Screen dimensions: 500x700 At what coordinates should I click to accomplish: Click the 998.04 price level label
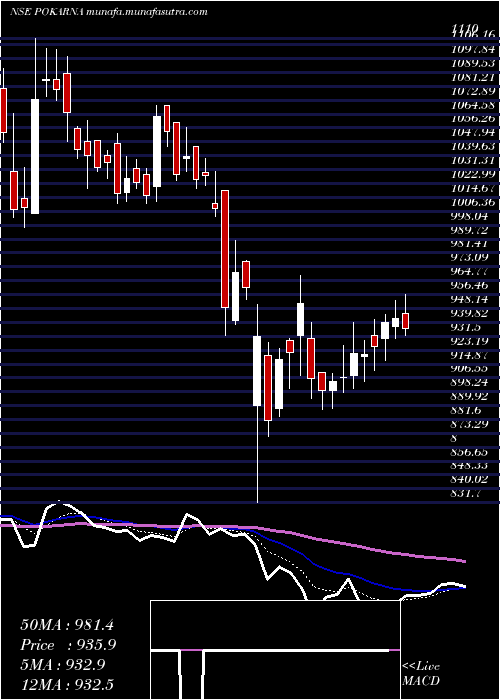pyautogui.click(x=471, y=216)
